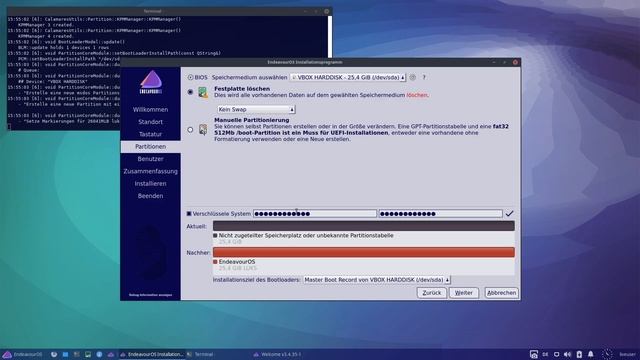Focus the first encryption passphrase field
Screen dimensions: 640x360
[x=315, y=213]
